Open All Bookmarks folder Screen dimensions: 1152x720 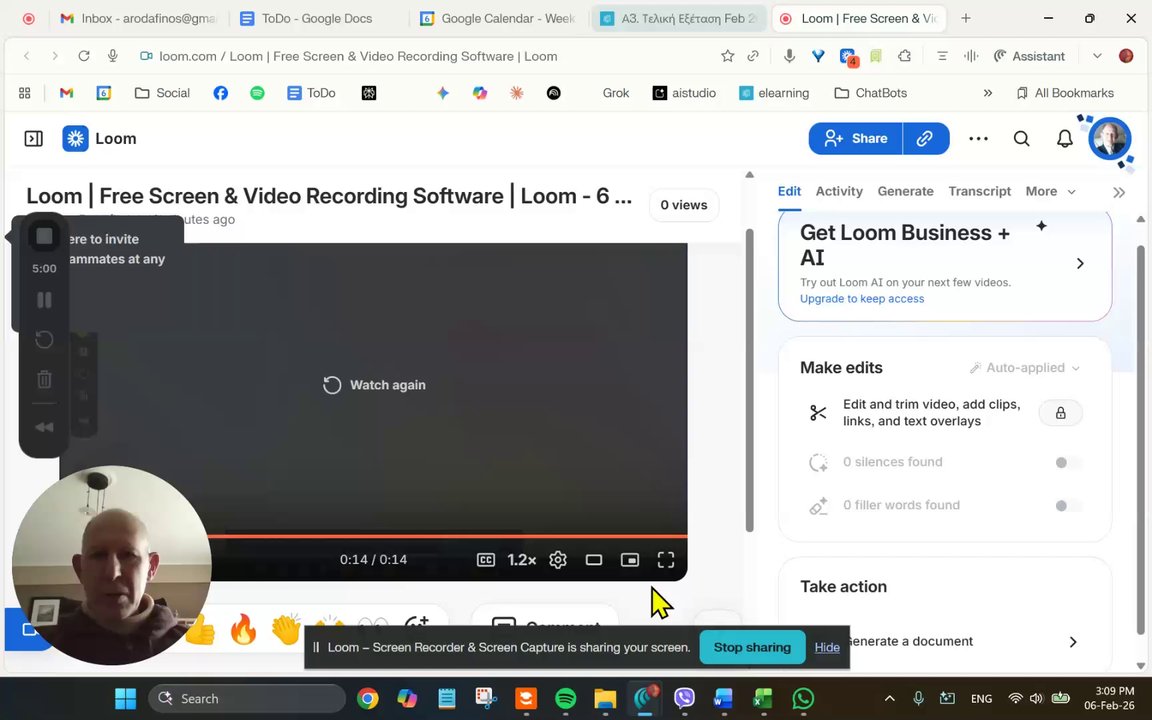(1065, 93)
